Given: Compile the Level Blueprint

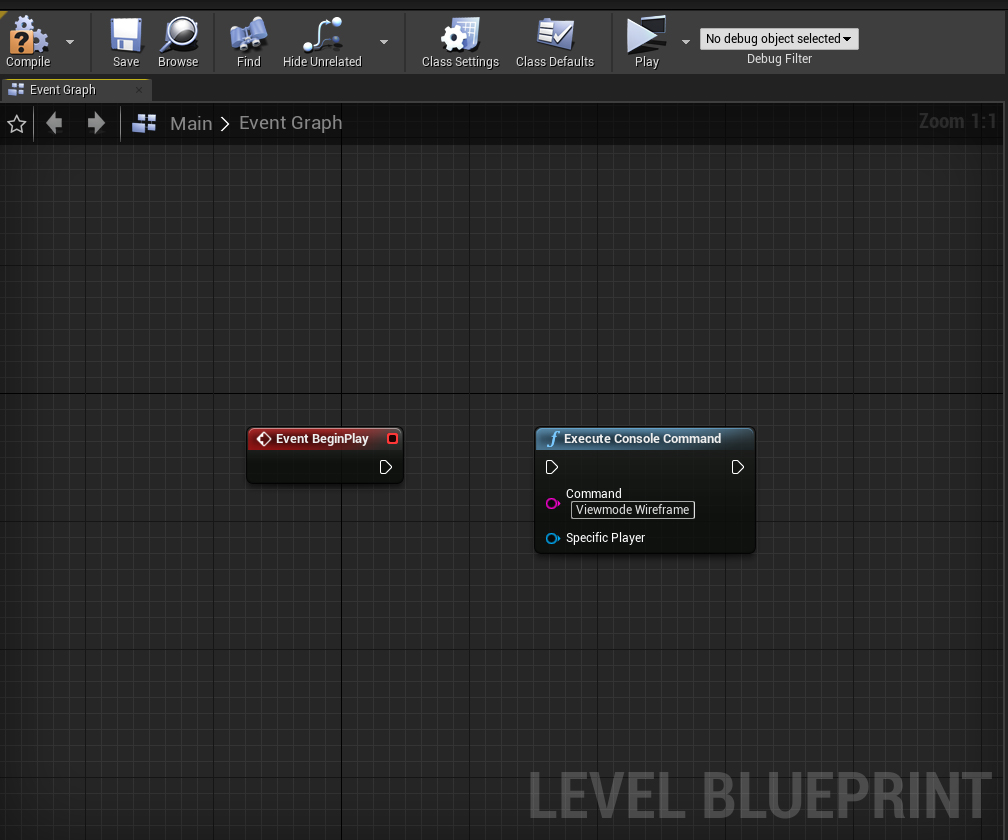Looking at the screenshot, I should (28, 42).
